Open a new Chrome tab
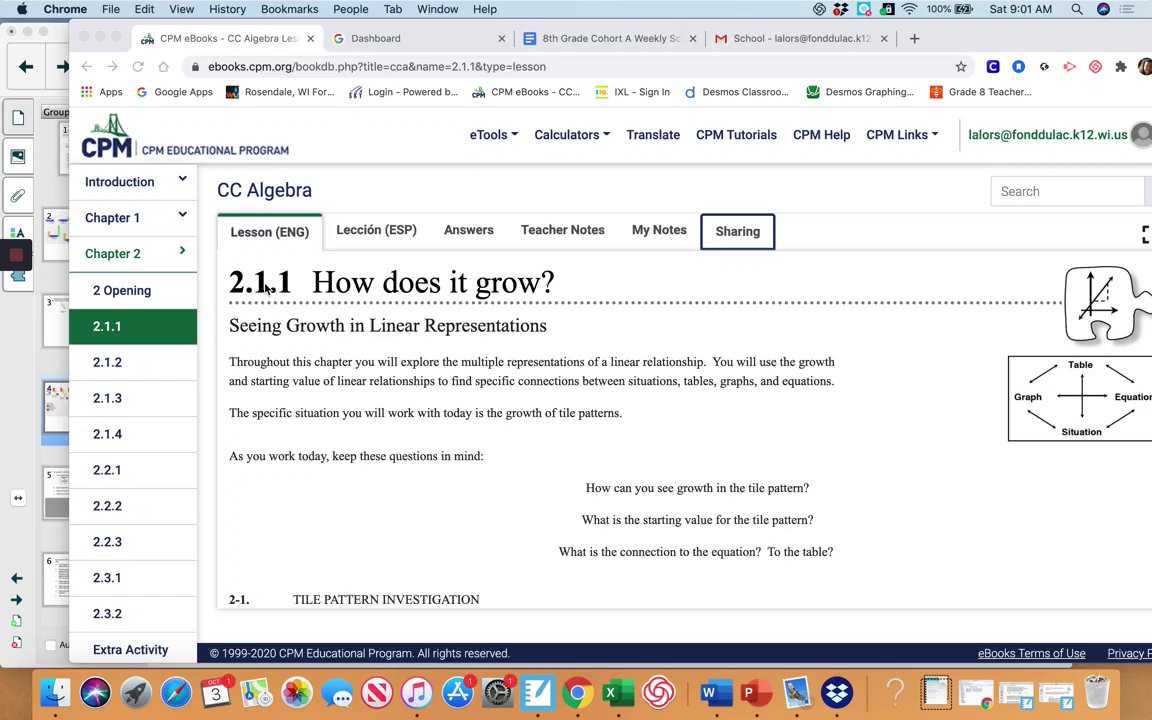The image size is (1152, 720). pos(914,38)
